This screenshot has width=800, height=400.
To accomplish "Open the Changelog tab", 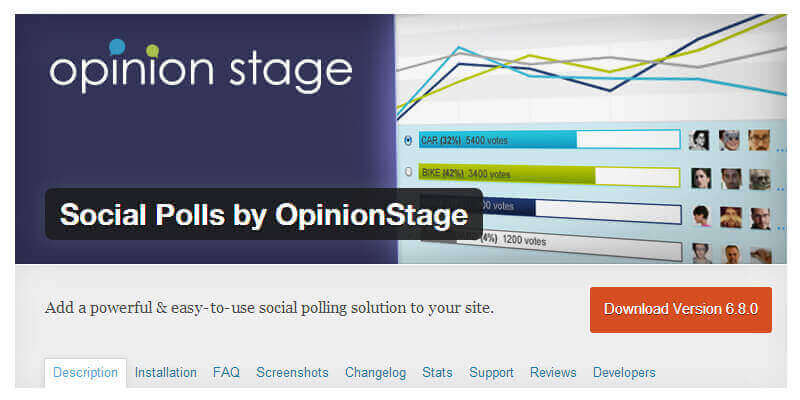I will 375,373.
